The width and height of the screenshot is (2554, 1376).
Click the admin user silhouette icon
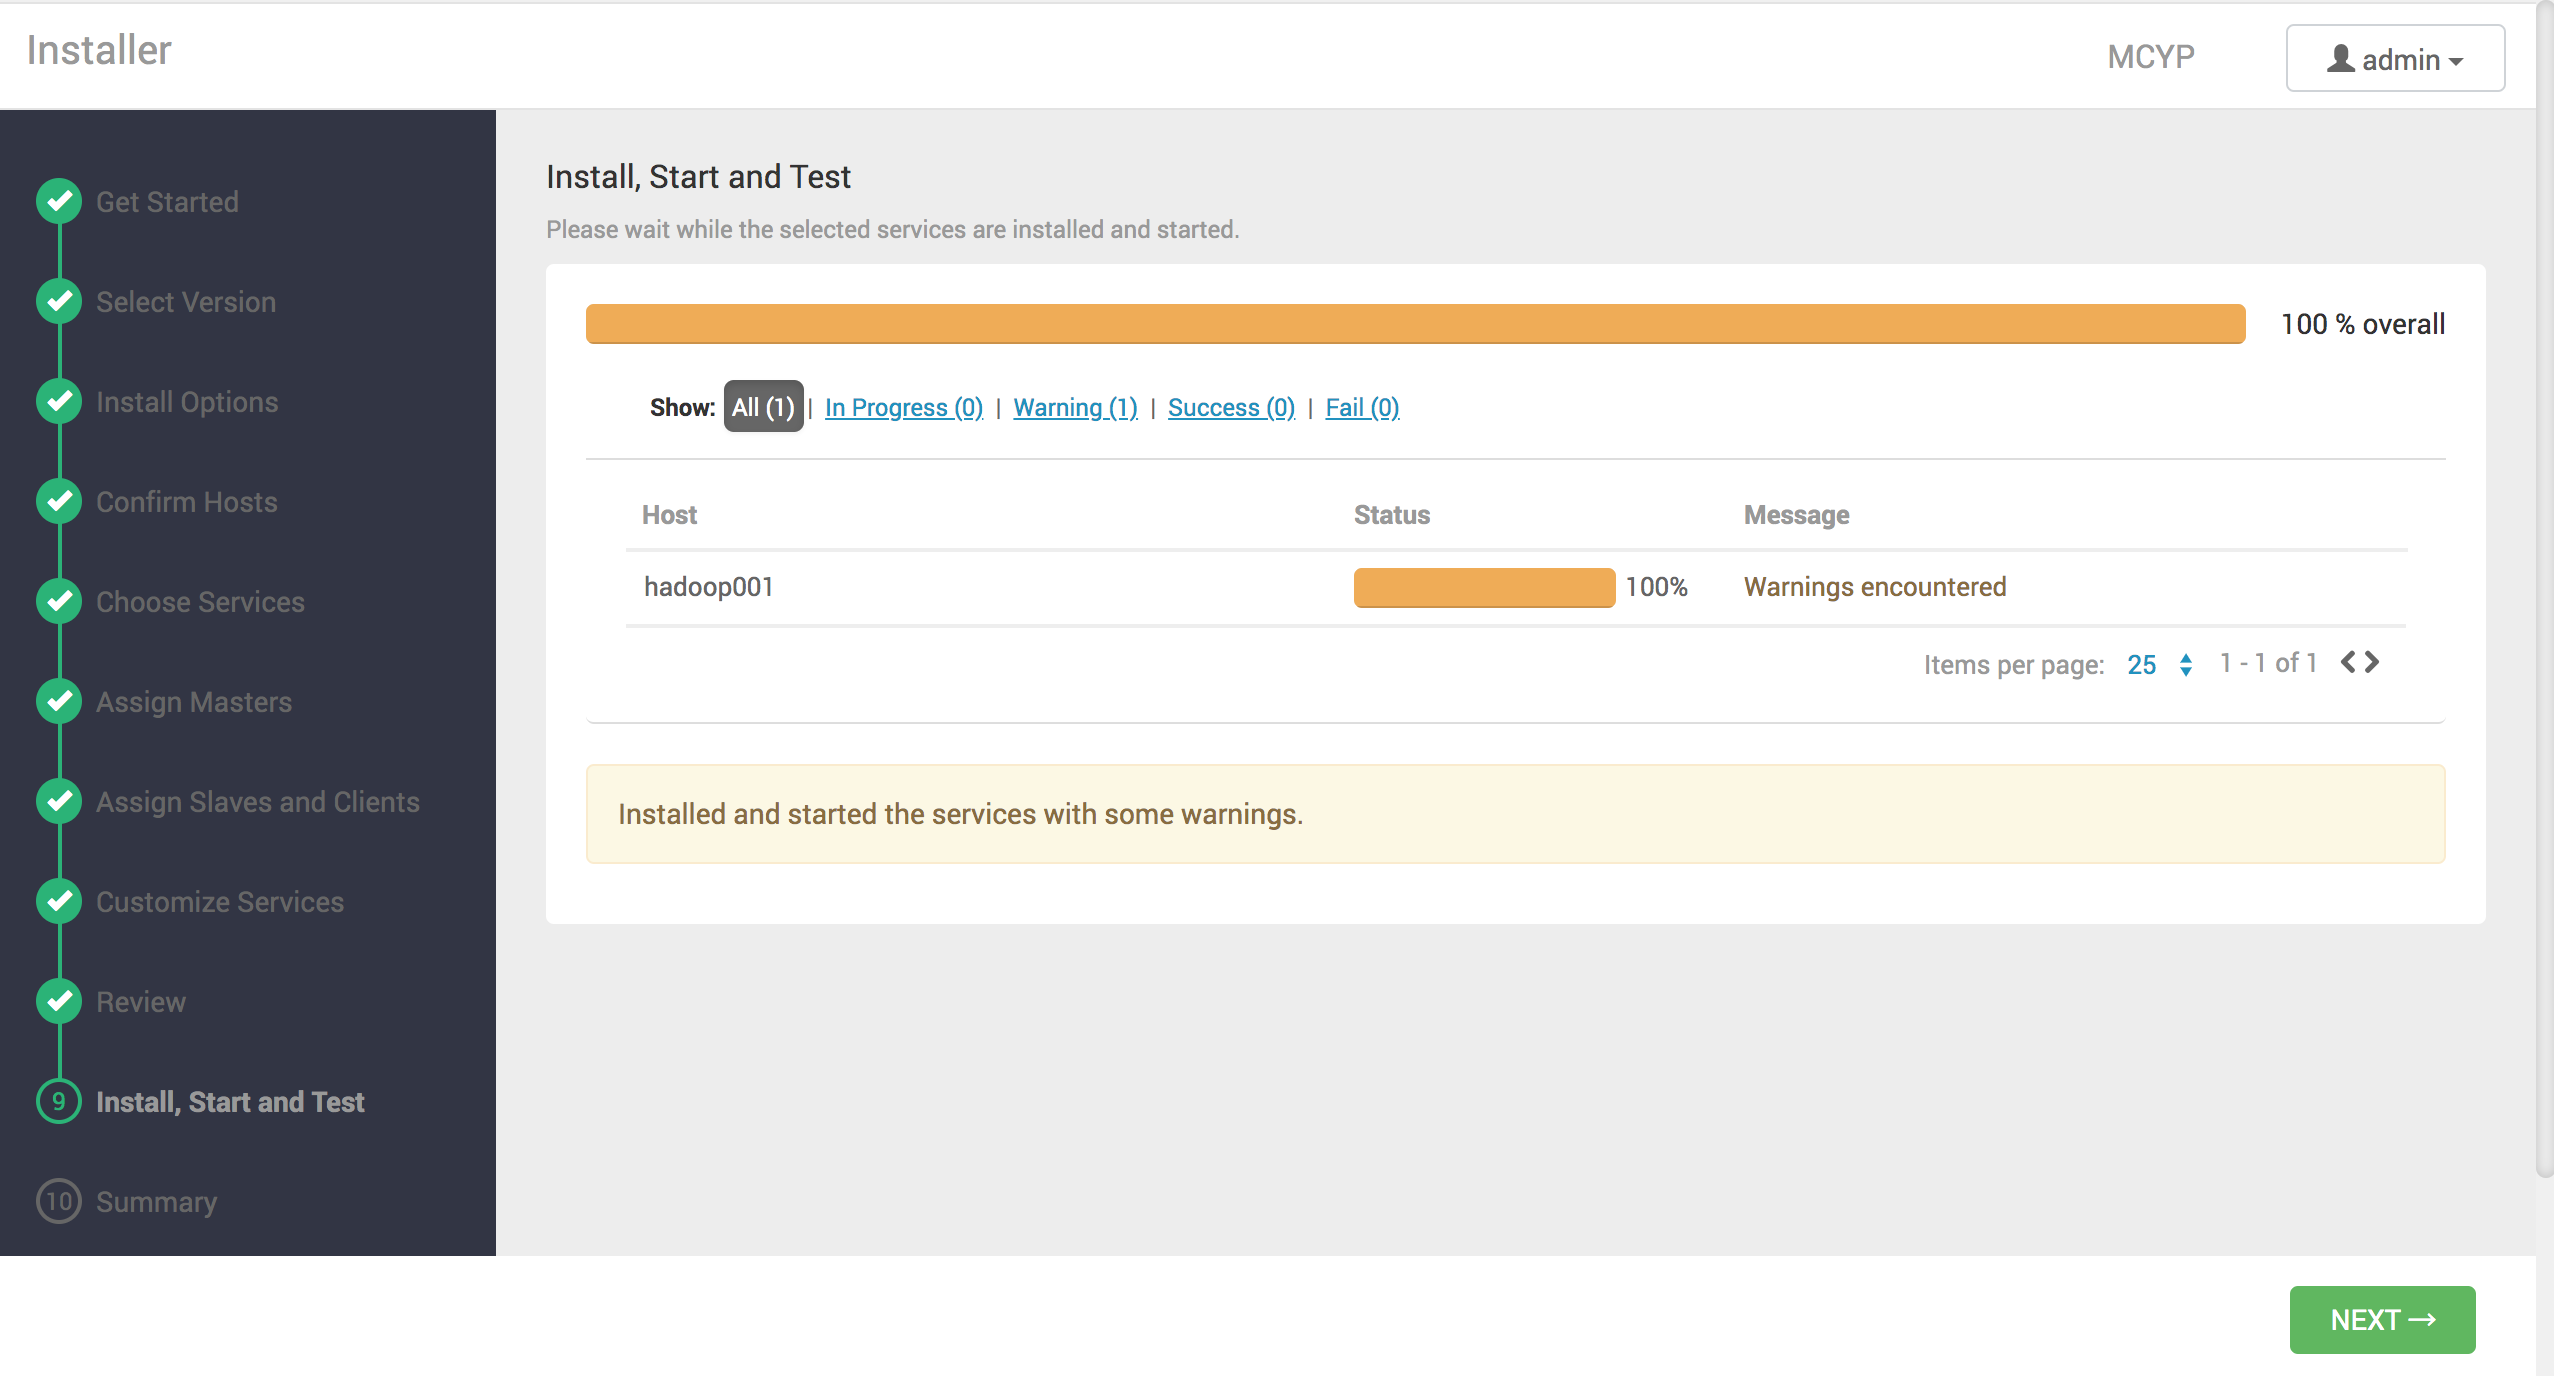pos(2340,59)
